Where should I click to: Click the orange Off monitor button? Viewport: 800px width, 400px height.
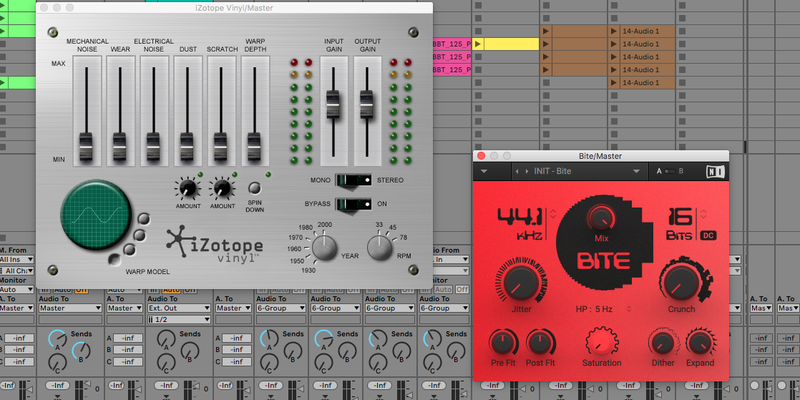pos(81,289)
